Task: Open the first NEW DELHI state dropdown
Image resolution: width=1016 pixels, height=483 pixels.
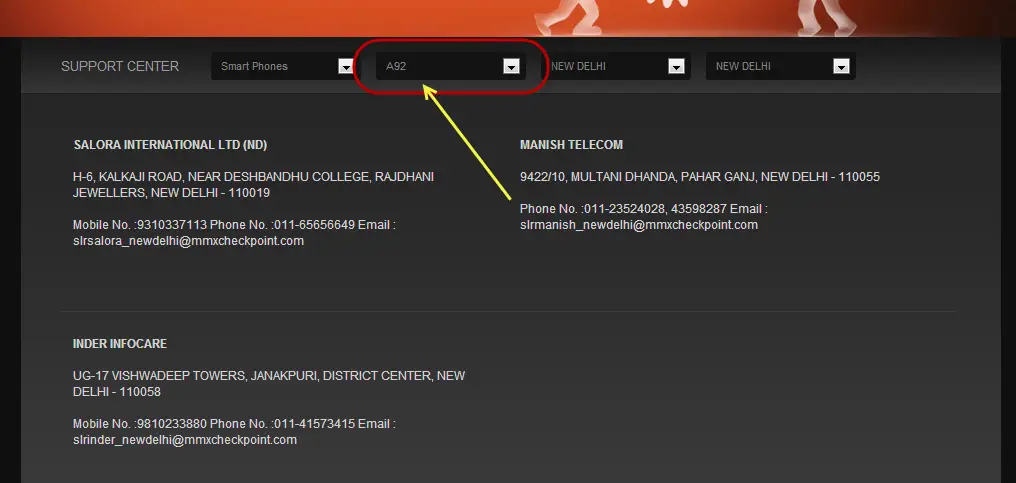Action: (x=614, y=66)
